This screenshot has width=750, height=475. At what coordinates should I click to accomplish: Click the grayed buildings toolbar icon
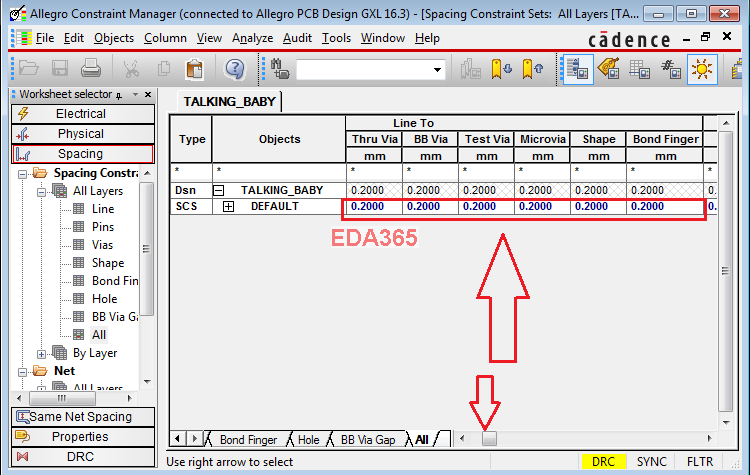click(470, 69)
